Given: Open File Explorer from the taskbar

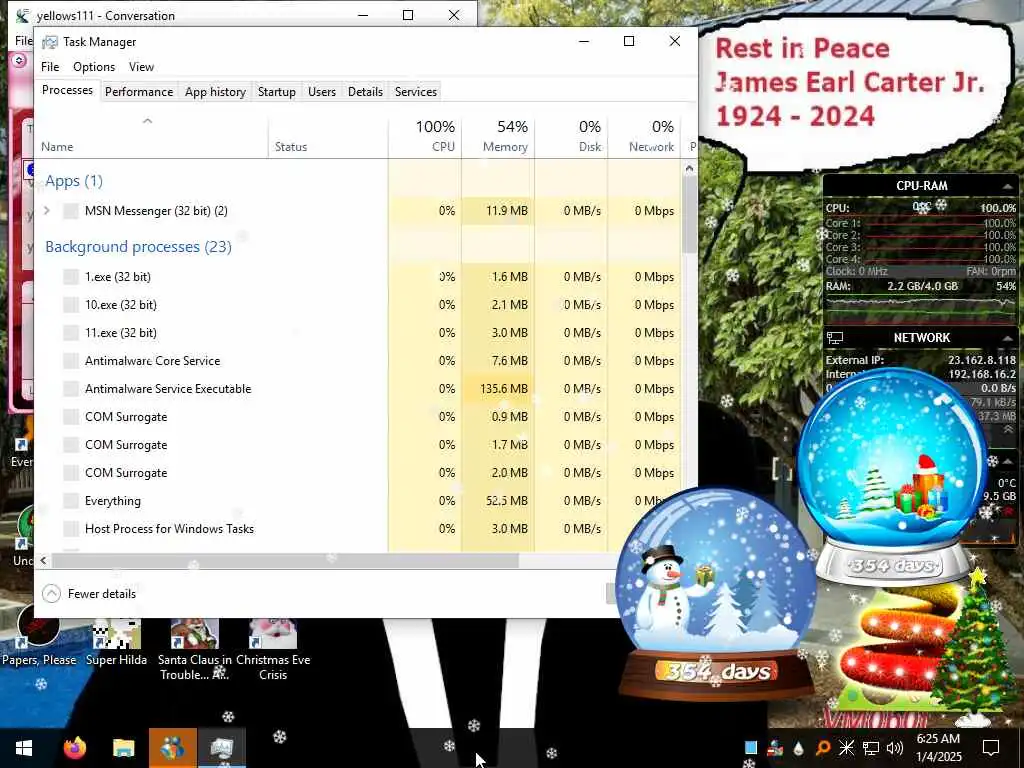Looking at the screenshot, I should 123,748.
